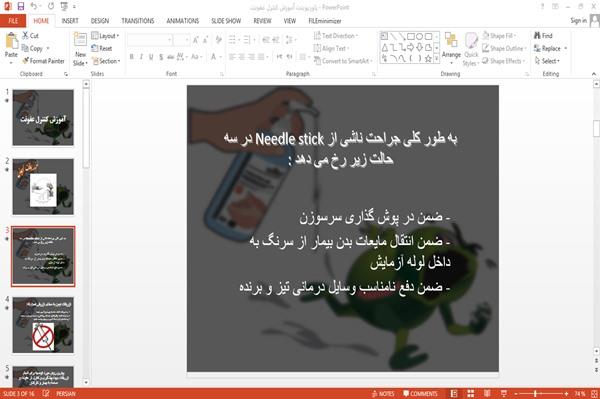Toggle text shadow S button

point(161,57)
